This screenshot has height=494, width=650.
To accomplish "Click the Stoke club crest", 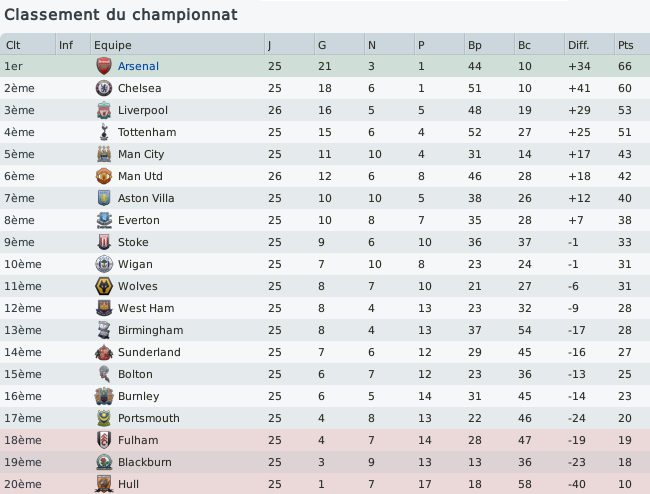I will [104, 242].
